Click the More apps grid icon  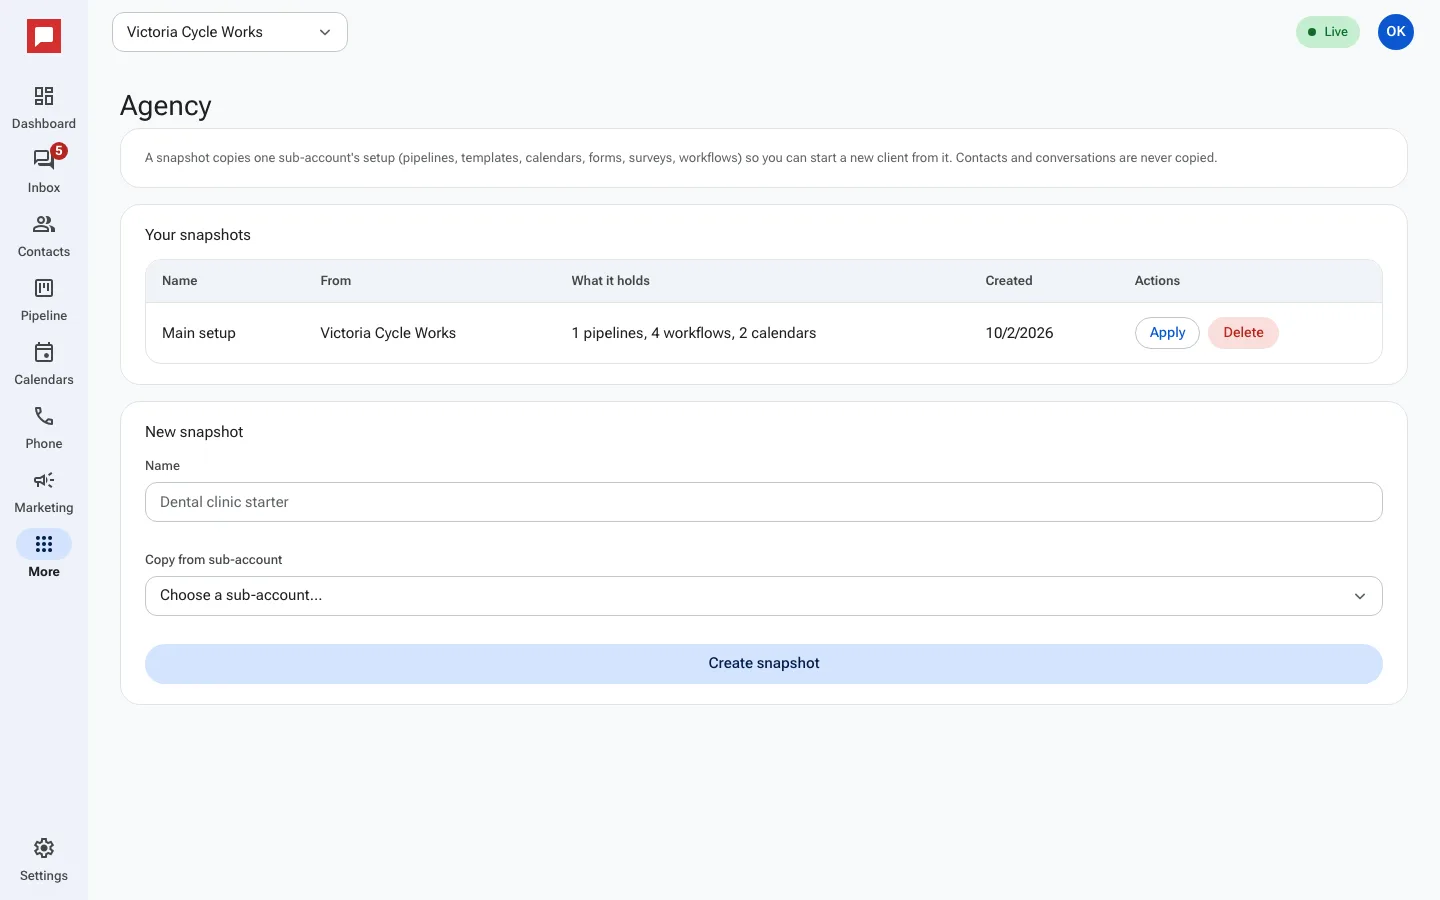tap(44, 545)
